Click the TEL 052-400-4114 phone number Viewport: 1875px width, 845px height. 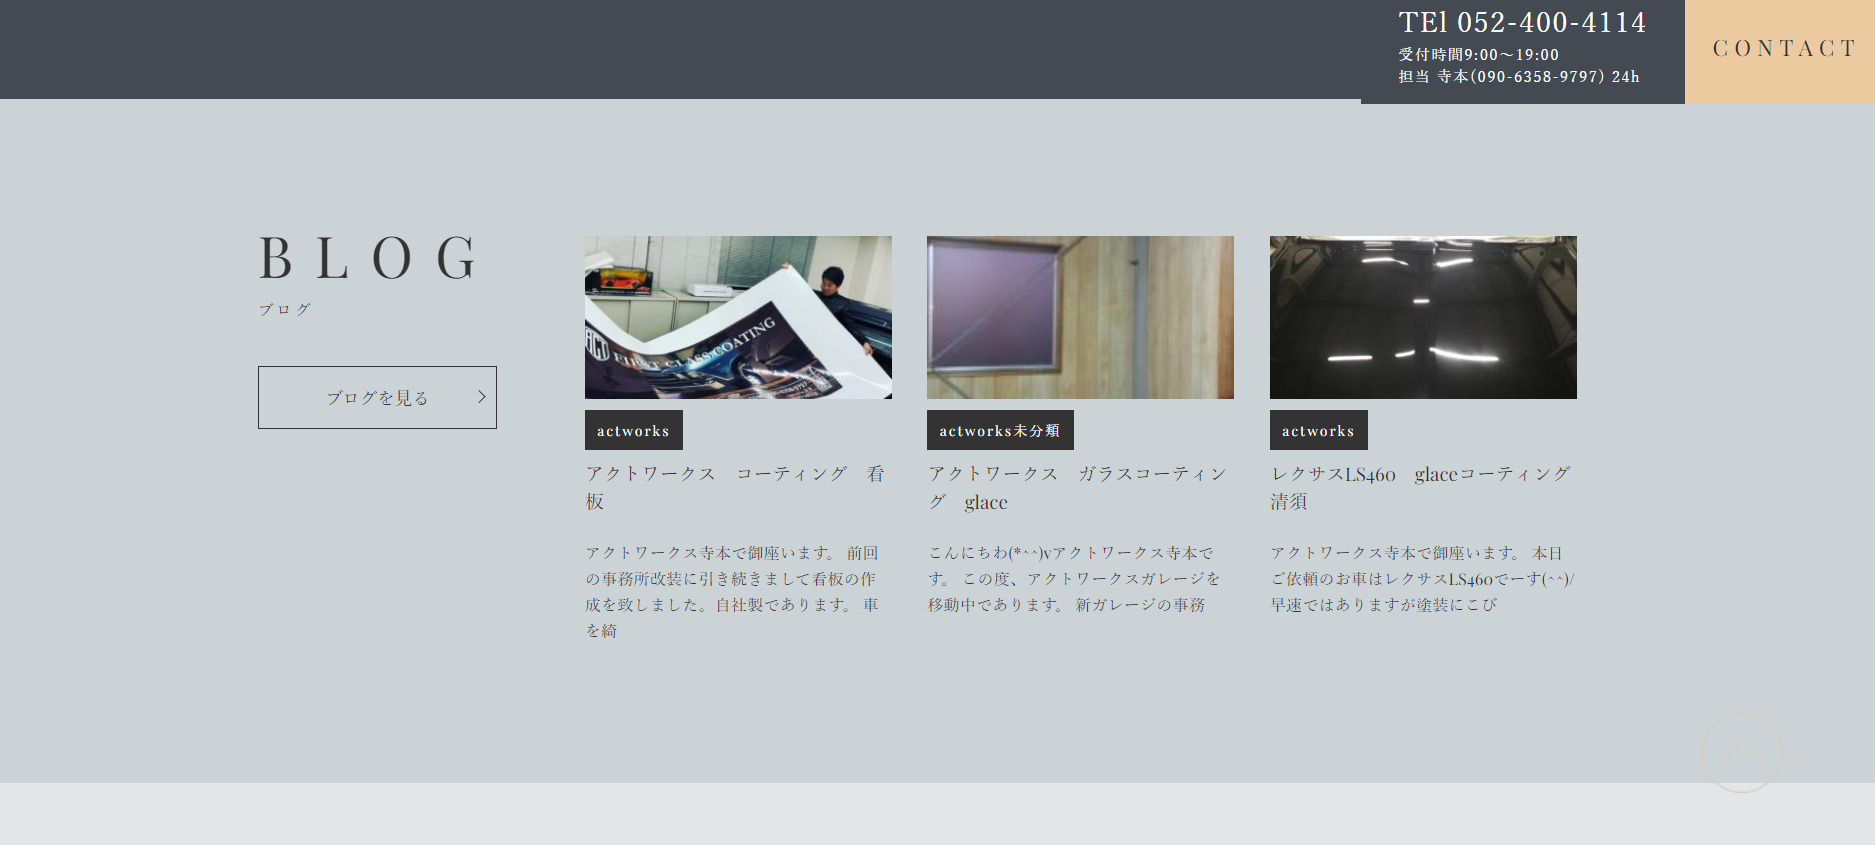1522,22
